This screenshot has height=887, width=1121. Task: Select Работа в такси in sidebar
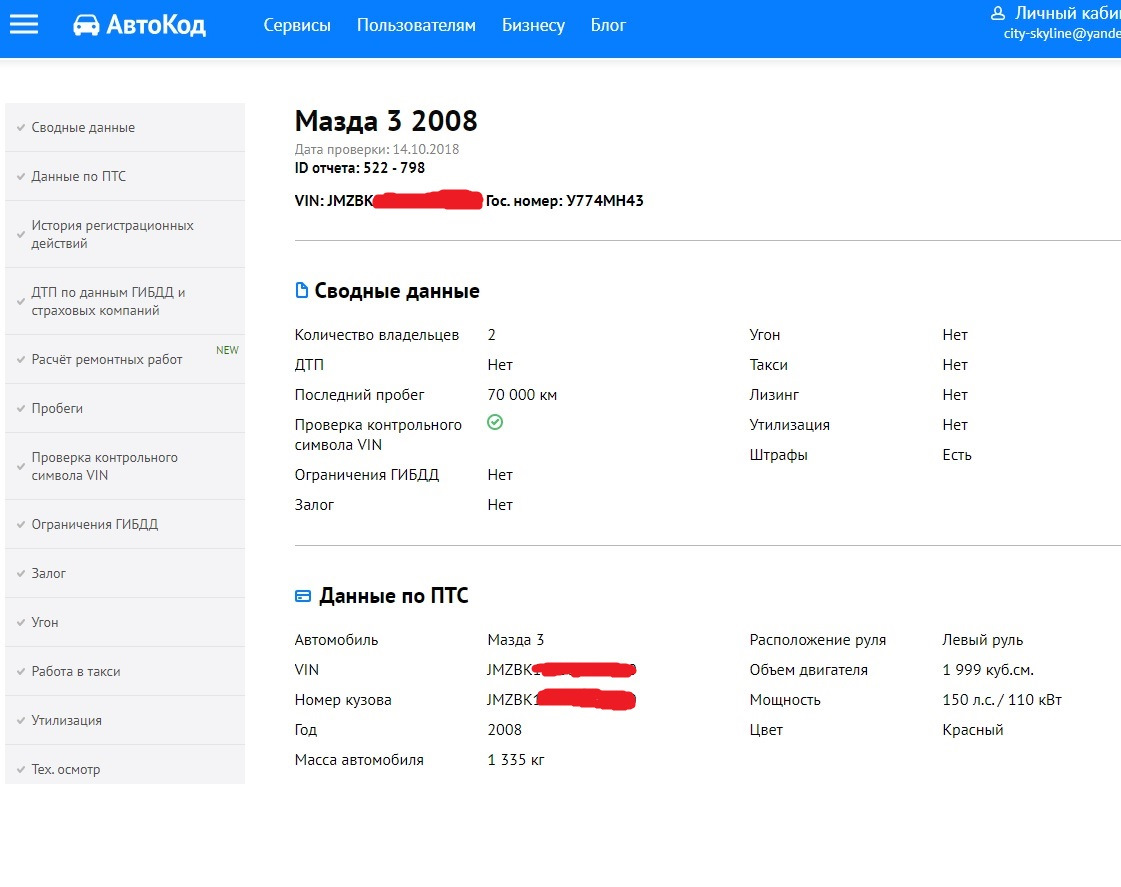76,671
